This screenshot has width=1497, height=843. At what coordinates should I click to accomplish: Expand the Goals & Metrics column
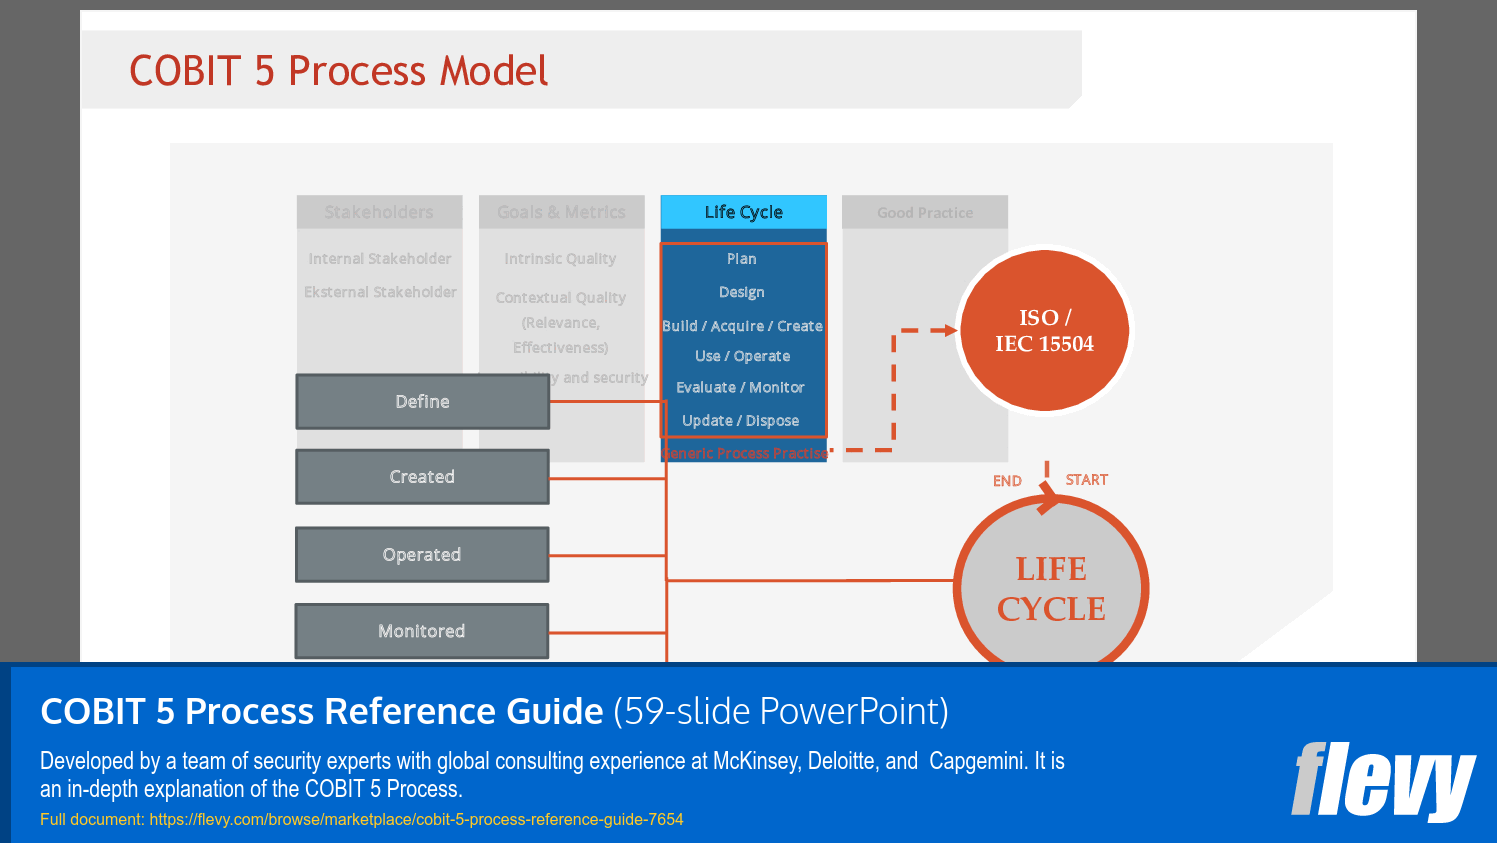pos(561,212)
